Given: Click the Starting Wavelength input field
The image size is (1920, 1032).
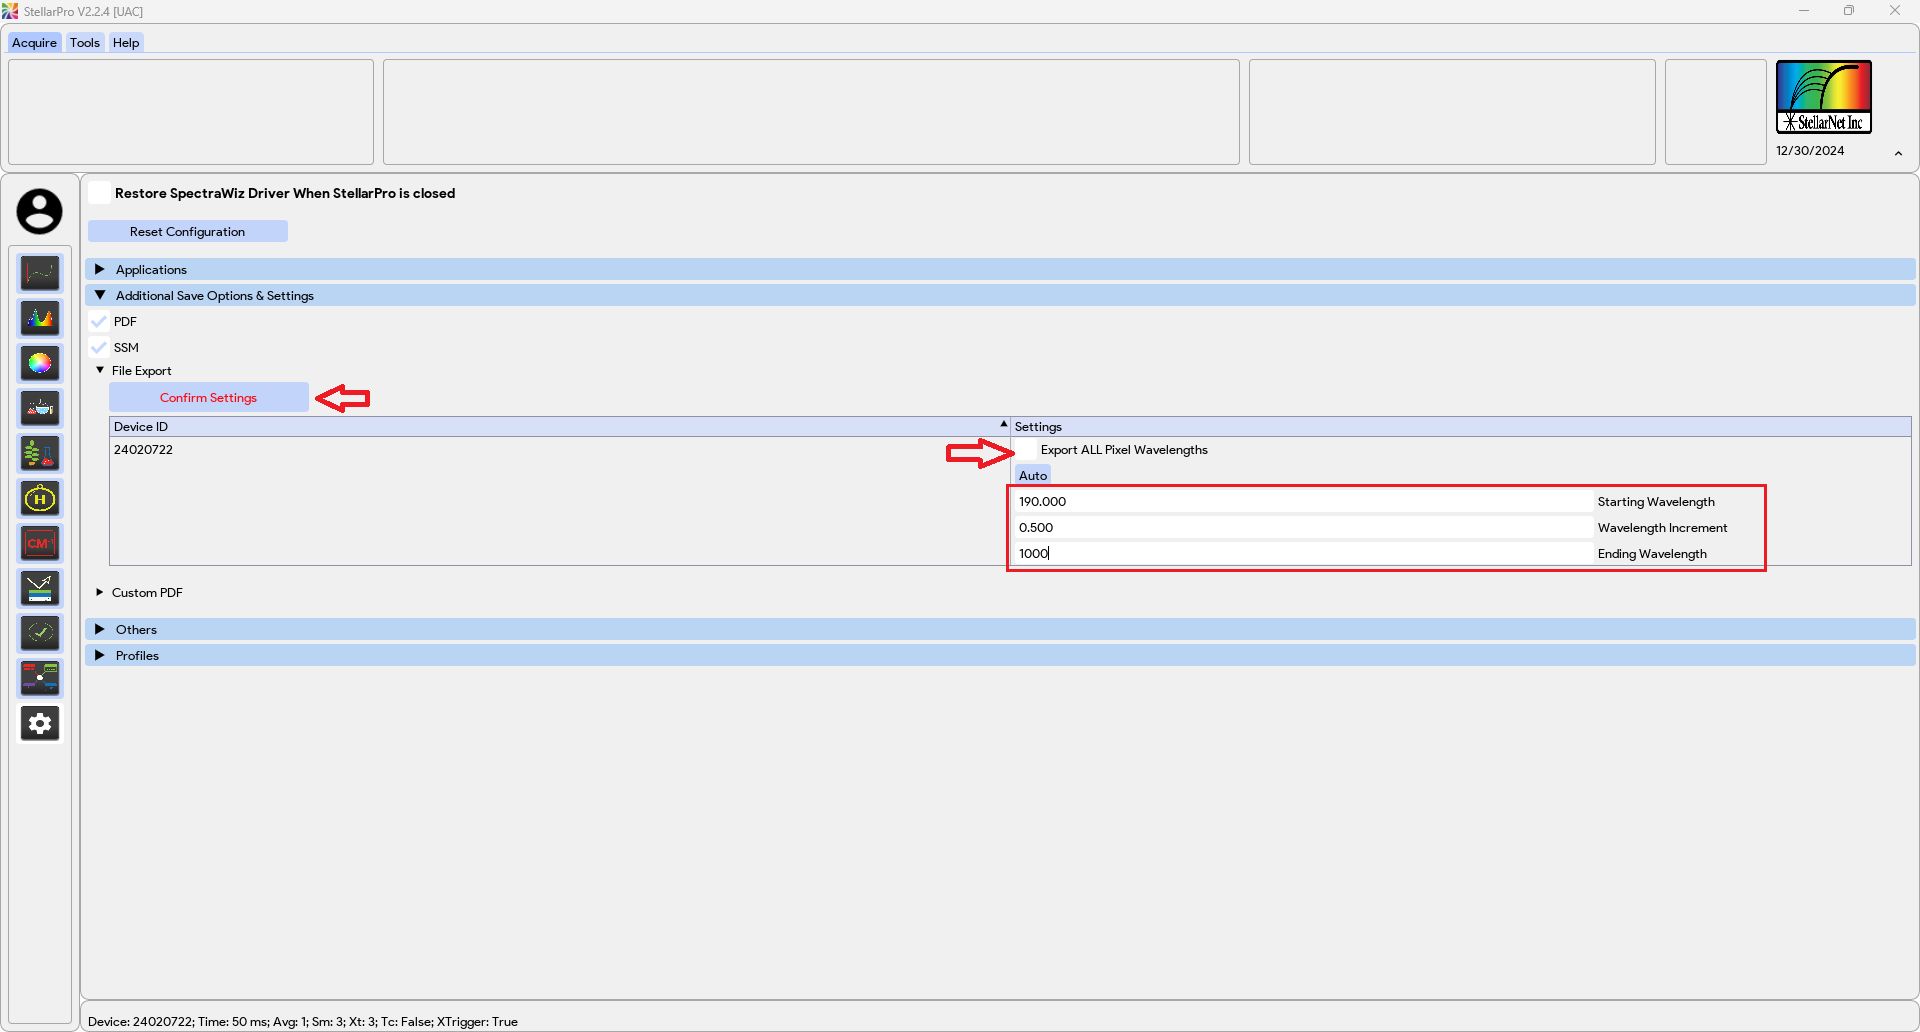Looking at the screenshot, I should [x=1300, y=502].
